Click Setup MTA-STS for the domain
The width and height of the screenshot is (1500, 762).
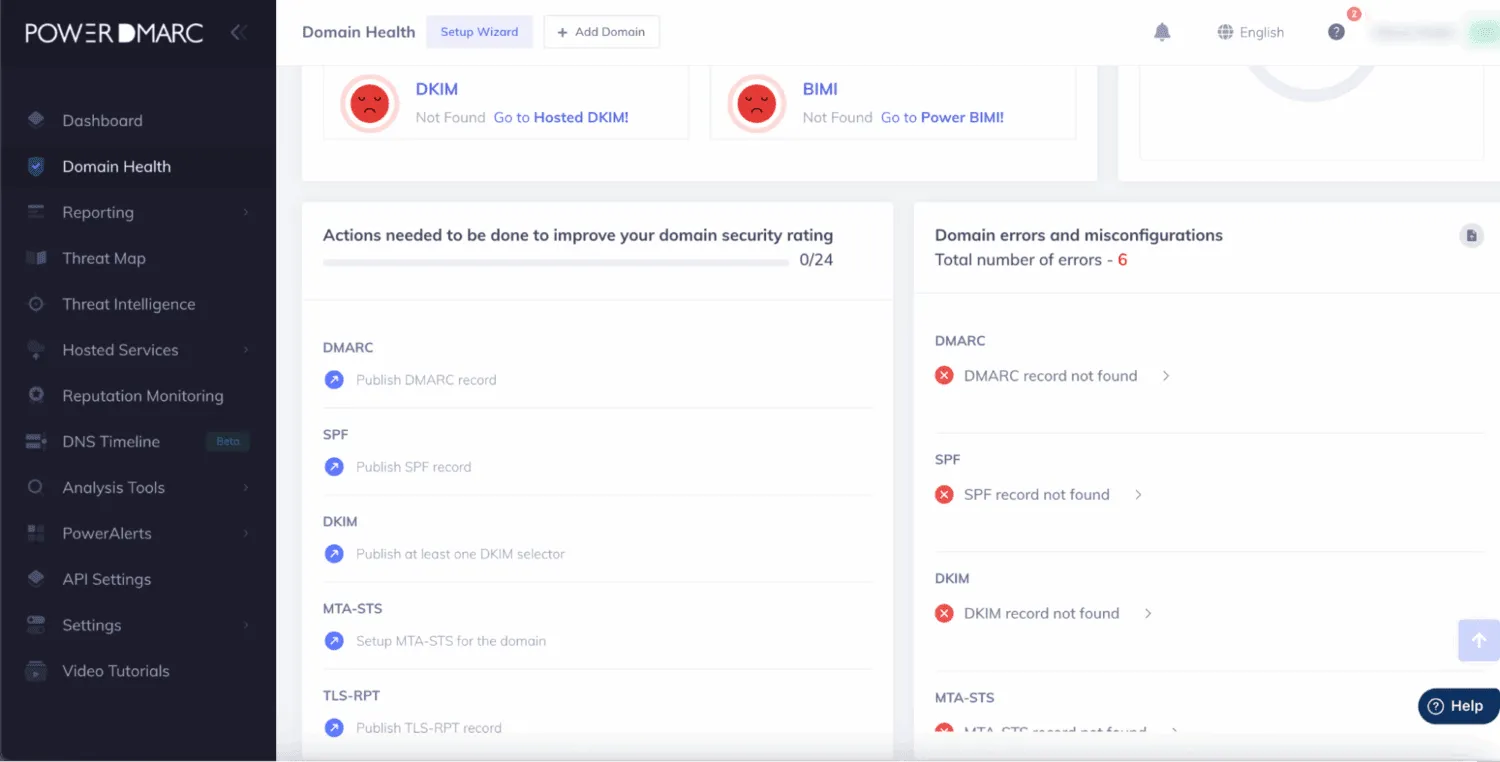tap(451, 641)
